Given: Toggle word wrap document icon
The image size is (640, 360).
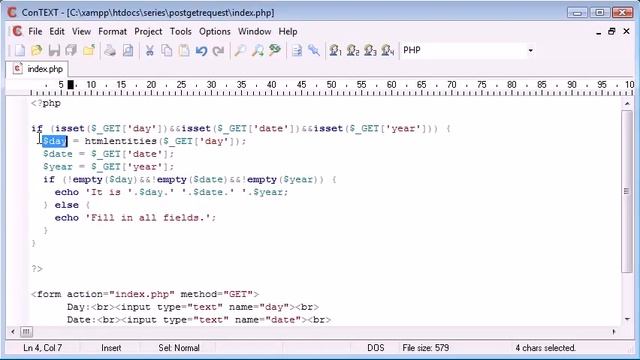Looking at the screenshot, I should click(297, 51).
